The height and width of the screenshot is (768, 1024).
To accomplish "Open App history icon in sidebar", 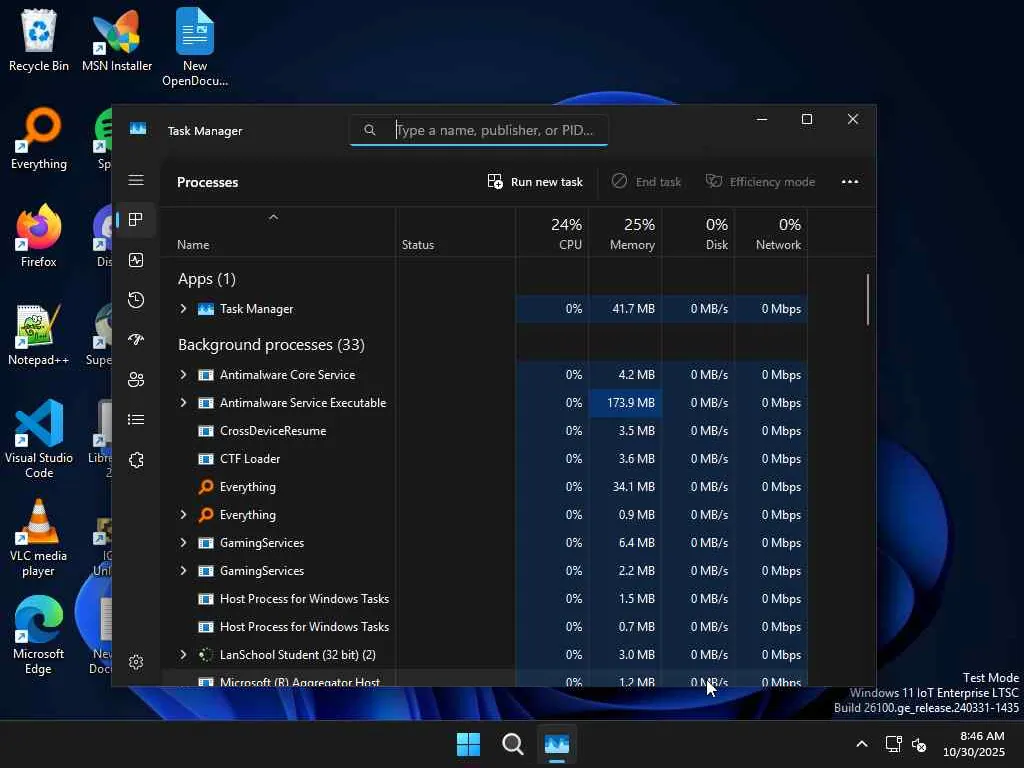I will click(x=136, y=300).
